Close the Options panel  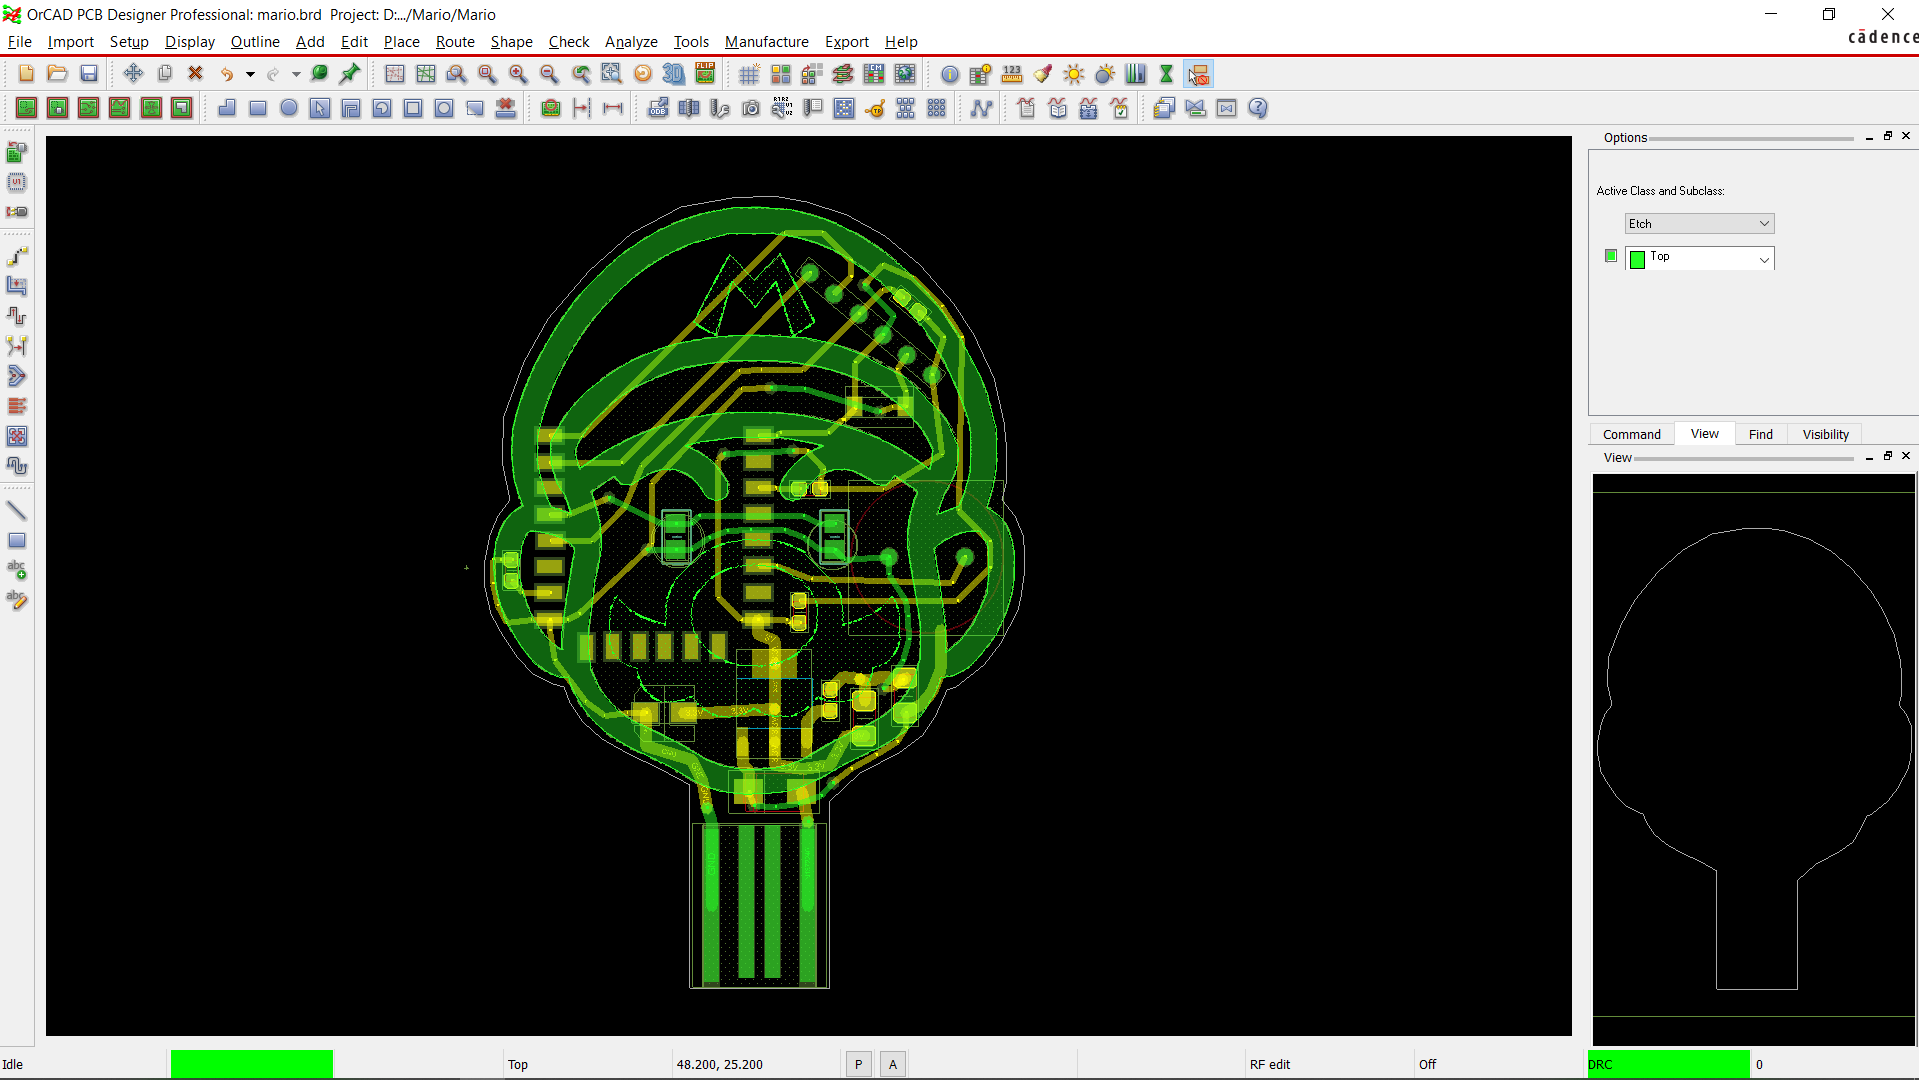pyautogui.click(x=1906, y=136)
